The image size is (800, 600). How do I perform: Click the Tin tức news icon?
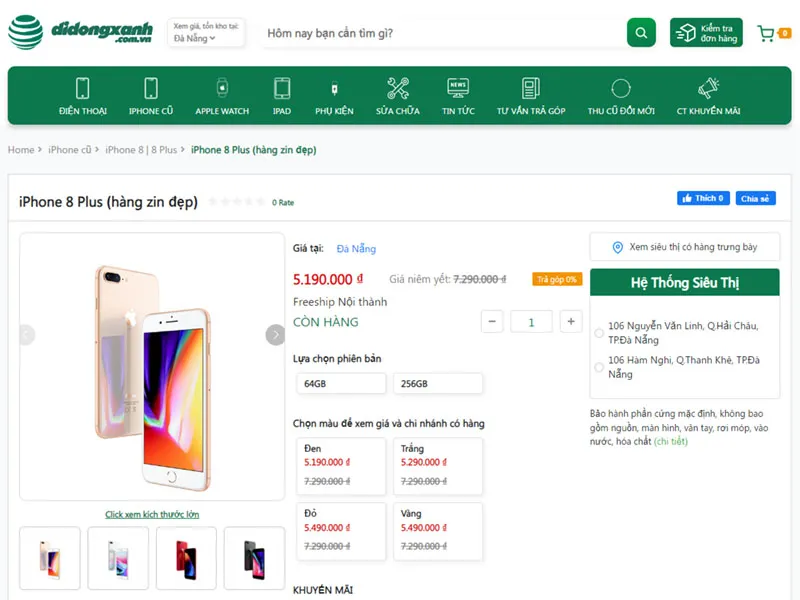(x=458, y=88)
